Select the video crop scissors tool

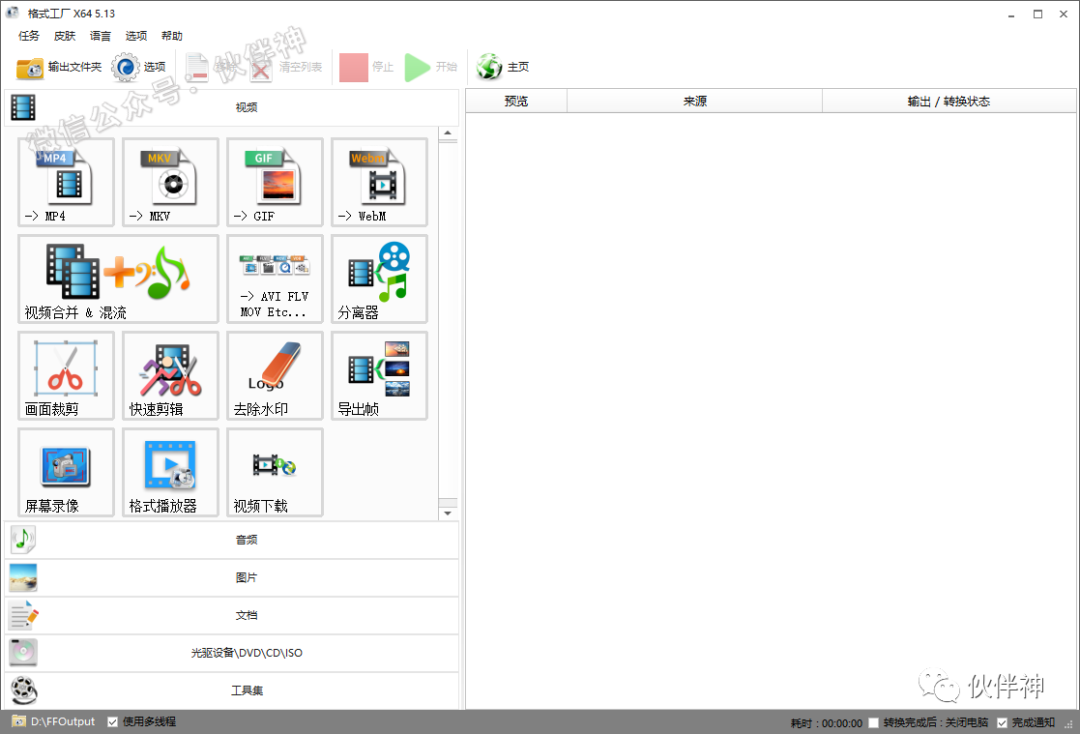tap(66, 376)
